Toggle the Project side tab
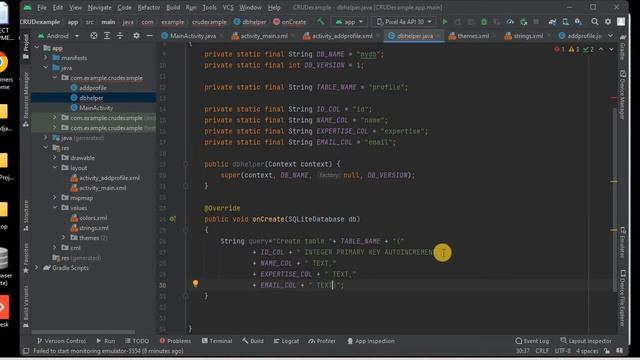Viewport: 640px width, 360px height. pos(26,47)
